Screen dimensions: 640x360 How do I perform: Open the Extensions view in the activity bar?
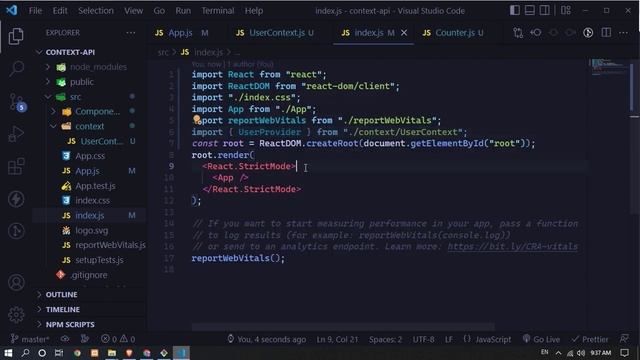click(x=16, y=167)
